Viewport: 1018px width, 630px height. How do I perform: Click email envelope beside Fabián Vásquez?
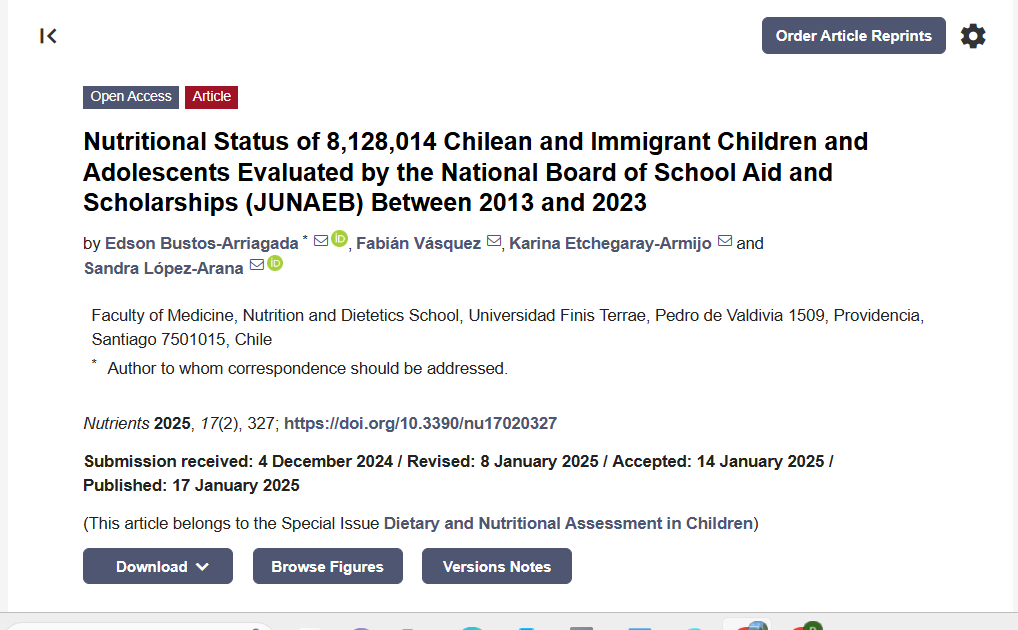click(x=494, y=243)
